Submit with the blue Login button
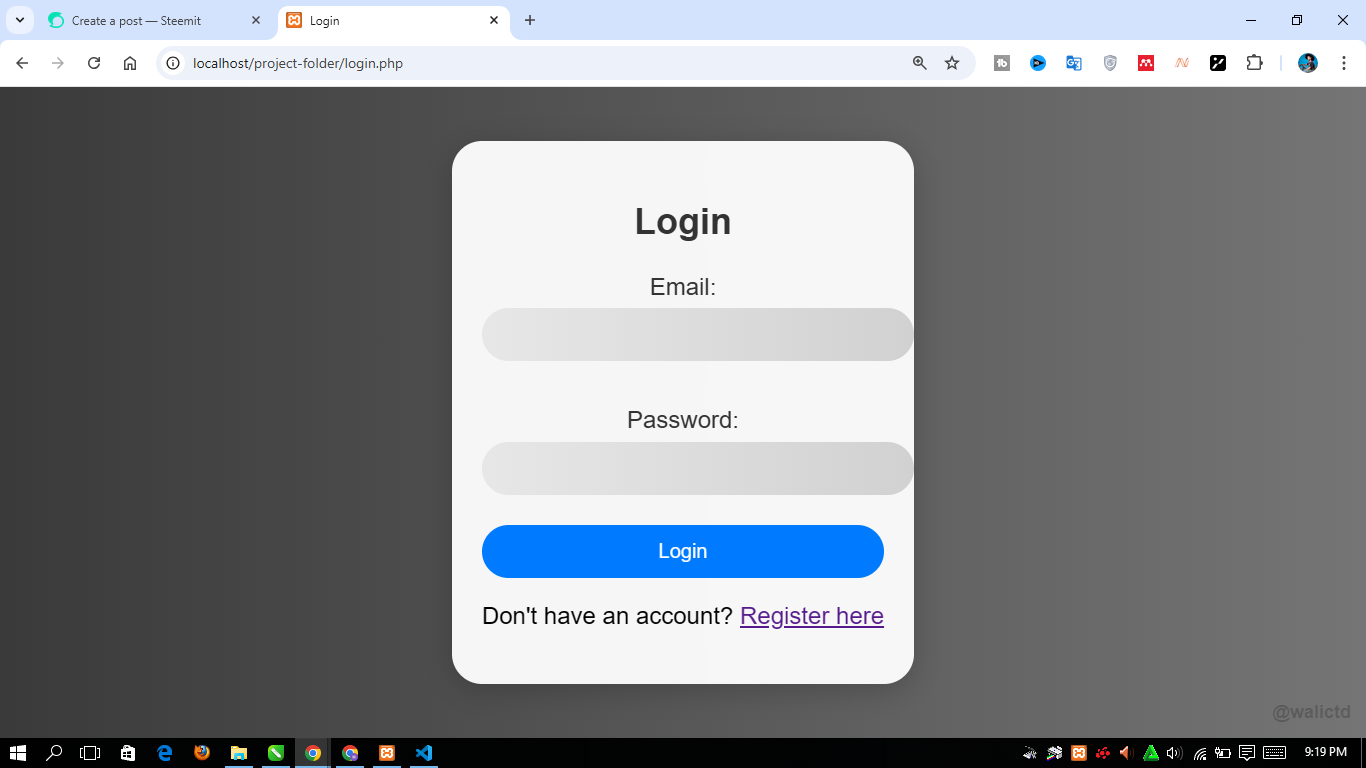This screenshot has width=1366, height=768. point(683,551)
